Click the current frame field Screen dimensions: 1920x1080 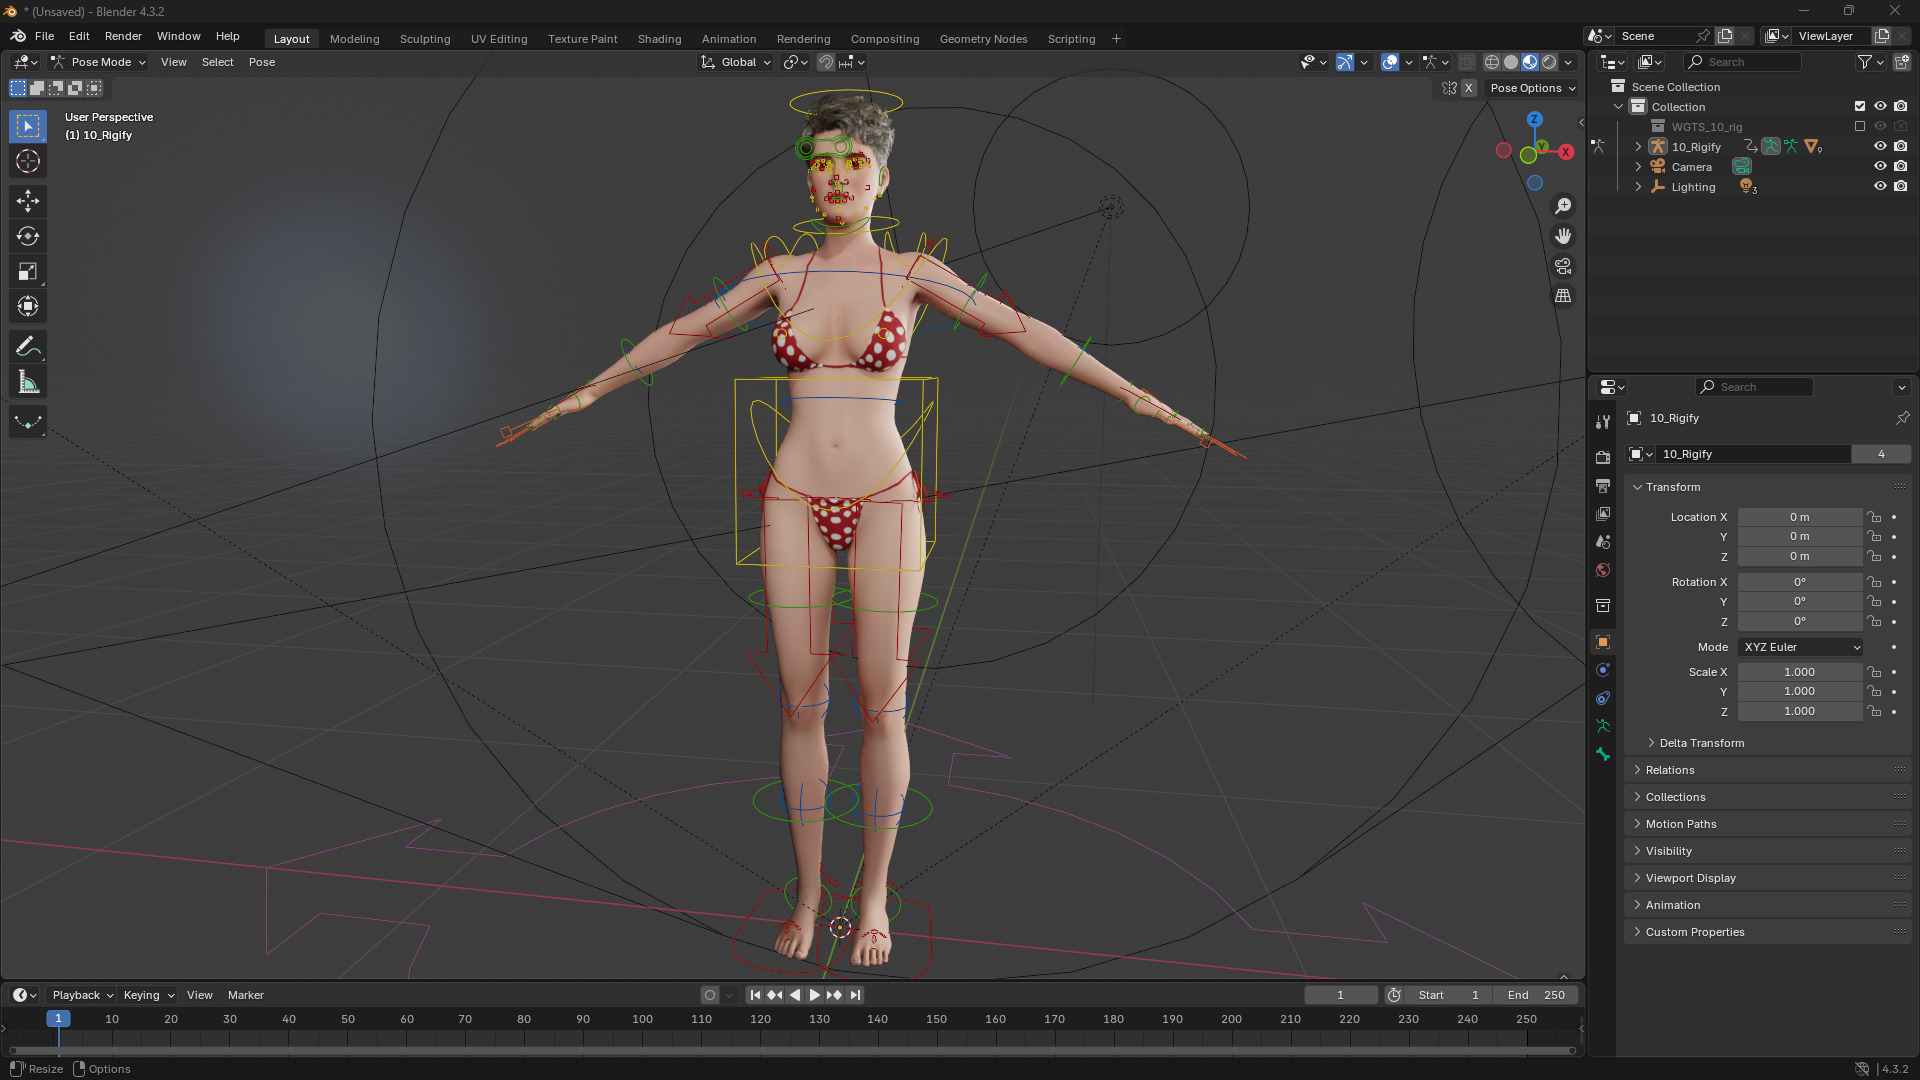(x=1340, y=995)
